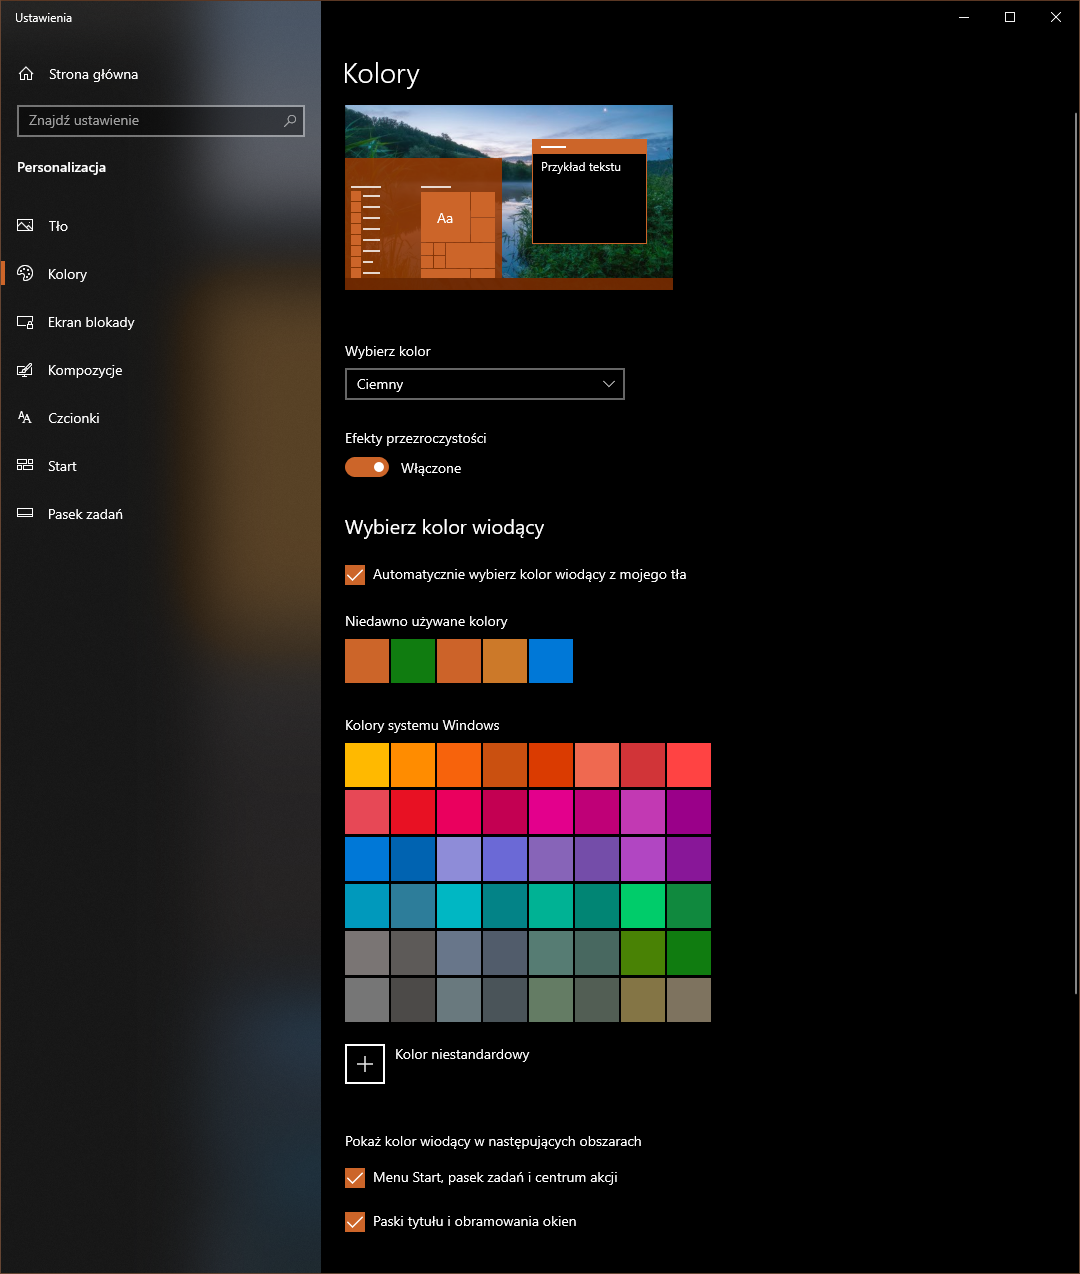Add a custom color with plus button
The height and width of the screenshot is (1274, 1080).
point(365,1064)
